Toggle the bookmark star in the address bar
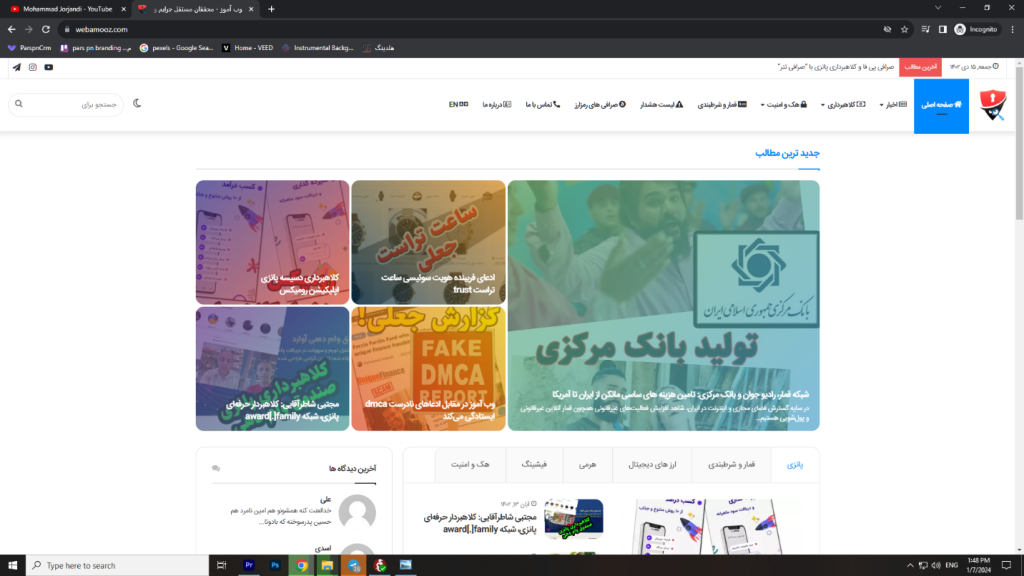Image resolution: width=1024 pixels, height=576 pixels. click(904, 30)
